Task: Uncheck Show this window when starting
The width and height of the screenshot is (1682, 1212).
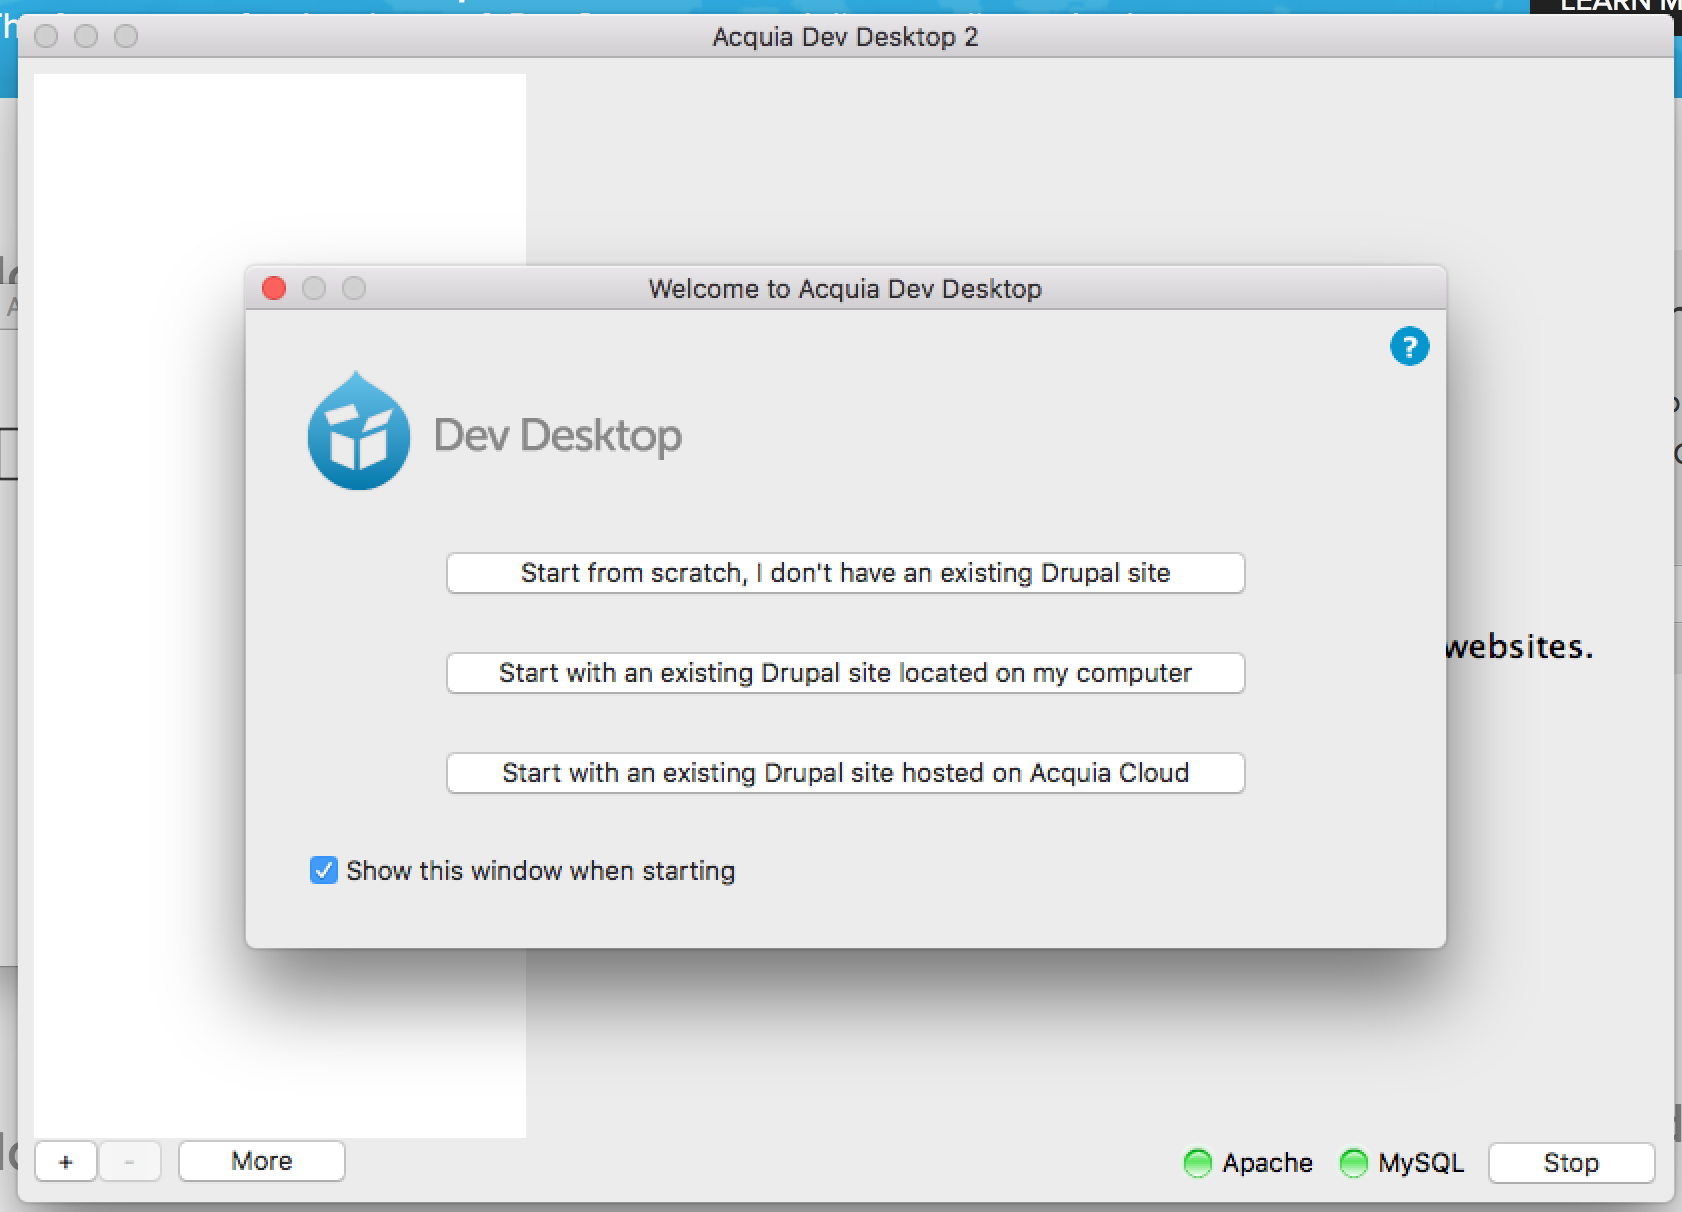Action: (x=323, y=870)
